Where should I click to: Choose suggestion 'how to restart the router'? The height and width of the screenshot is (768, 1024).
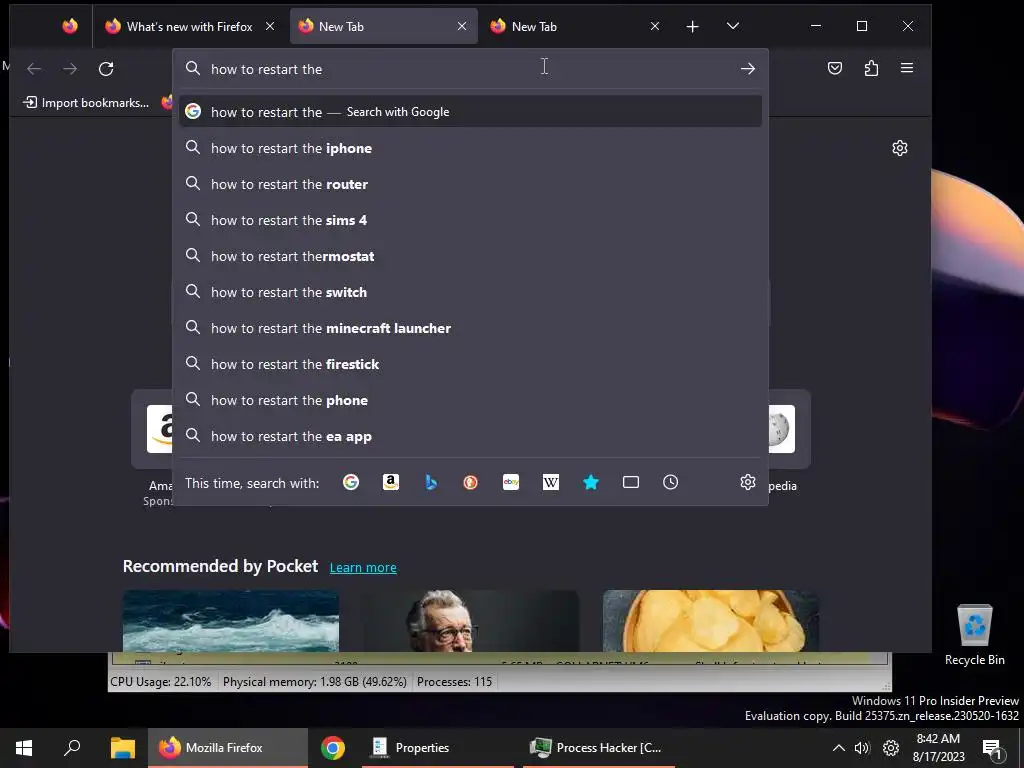coord(470,184)
